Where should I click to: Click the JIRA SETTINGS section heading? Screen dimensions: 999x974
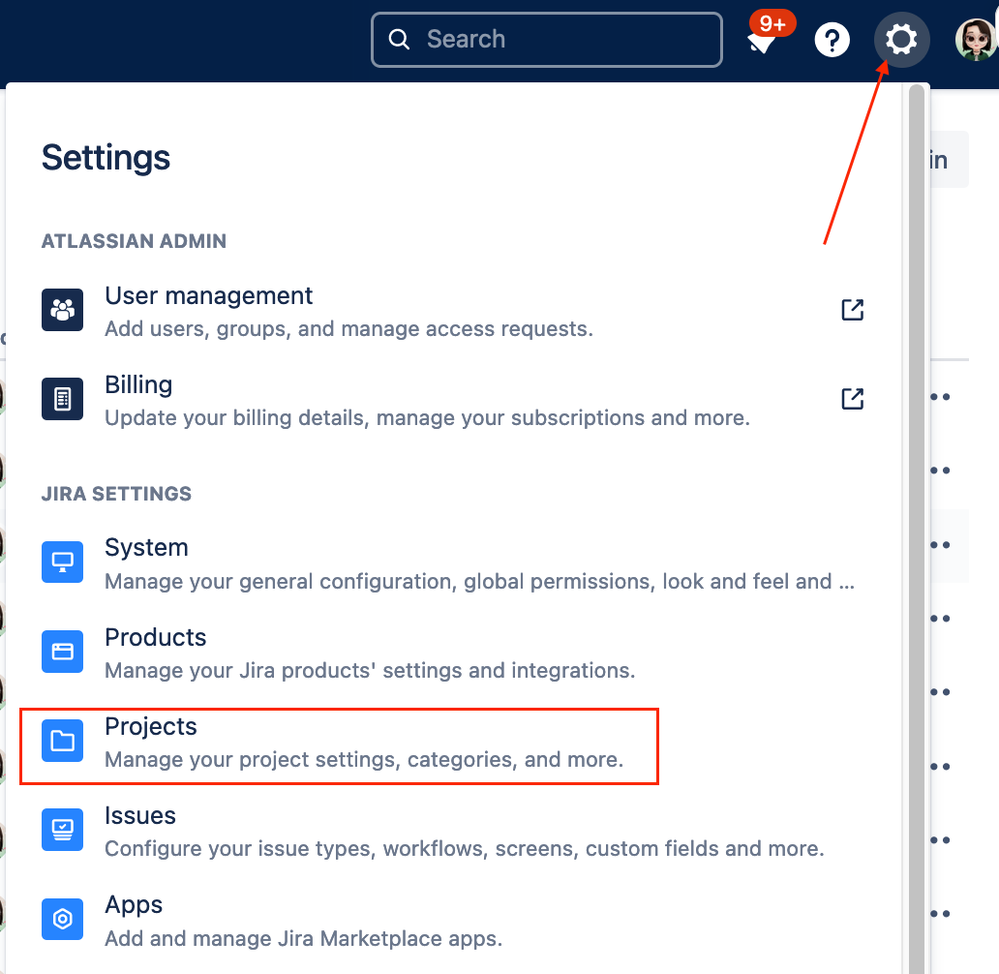pyautogui.click(x=117, y=494)
